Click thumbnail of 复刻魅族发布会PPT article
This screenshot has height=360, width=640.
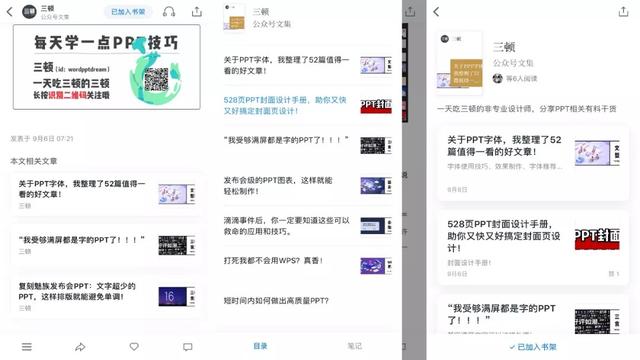pyautogui.click(x=176, y=297)
